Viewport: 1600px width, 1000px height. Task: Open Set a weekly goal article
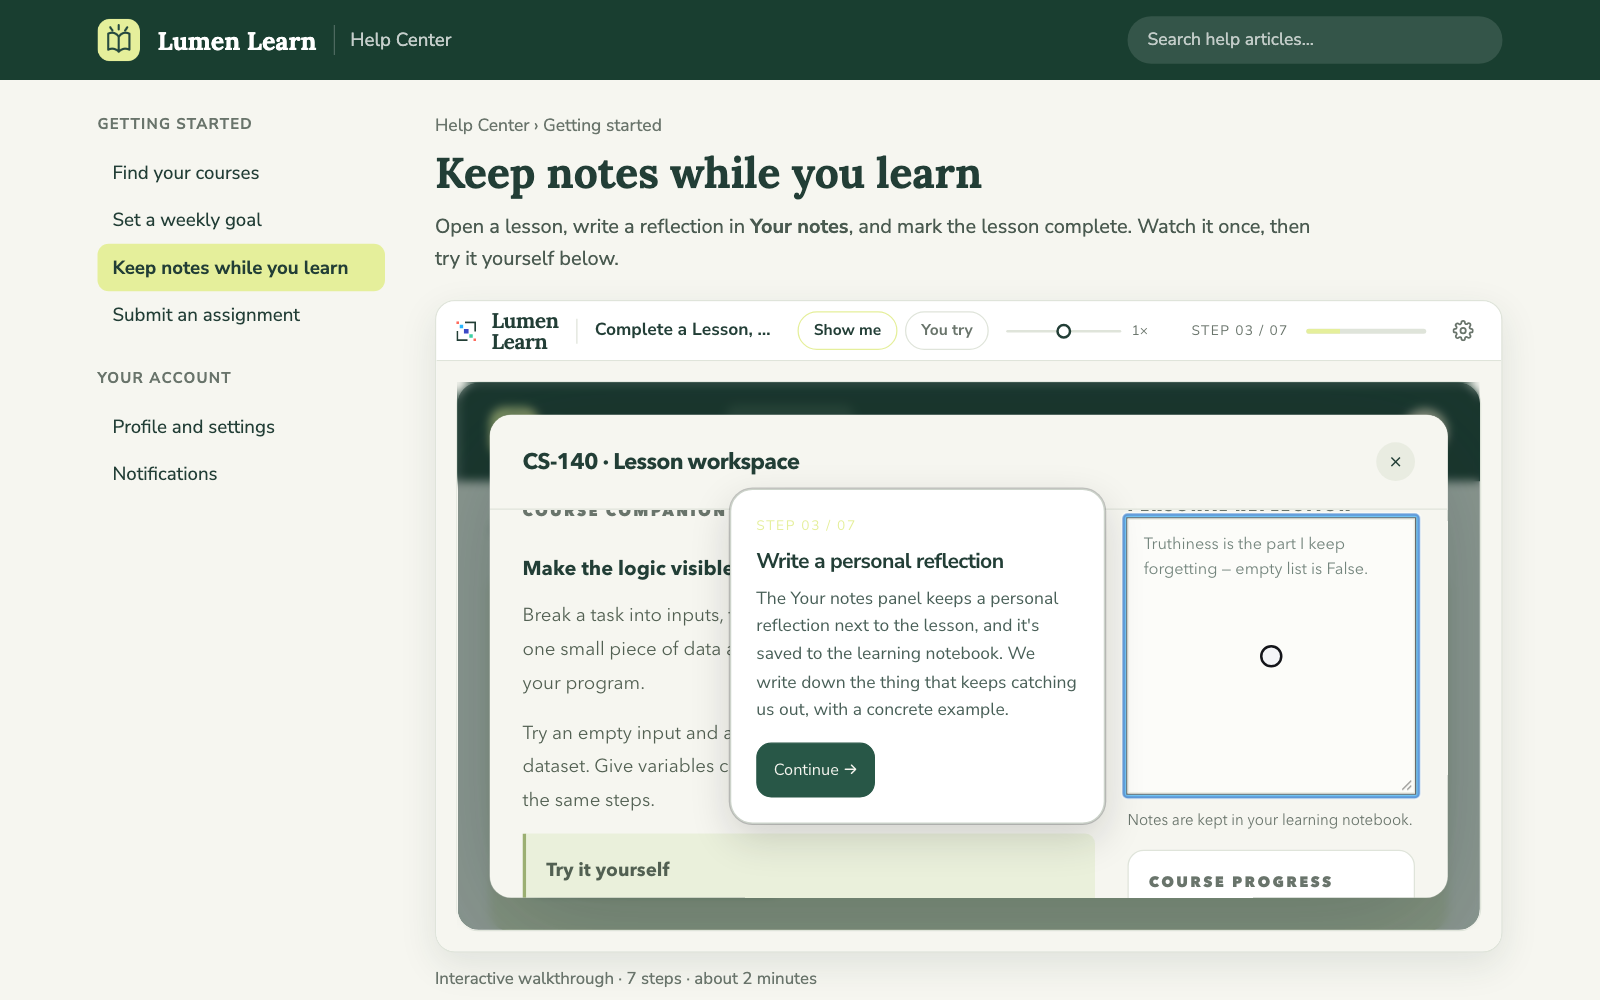[187, 220]
